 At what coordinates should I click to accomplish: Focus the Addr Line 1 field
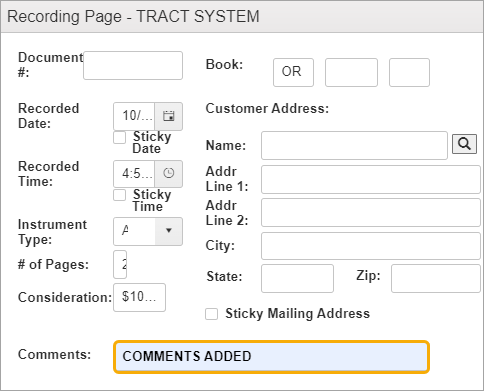coord(371,179)
